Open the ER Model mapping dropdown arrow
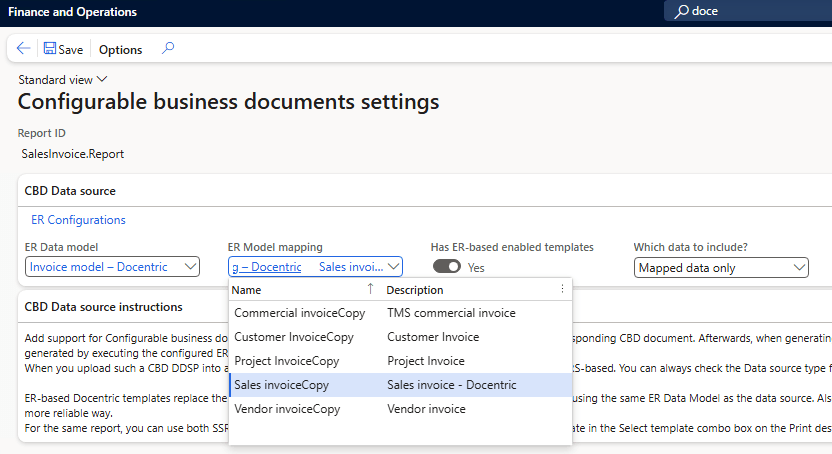Screen dimensions: 832x454 pyautogui.click(x=393, y=267)
